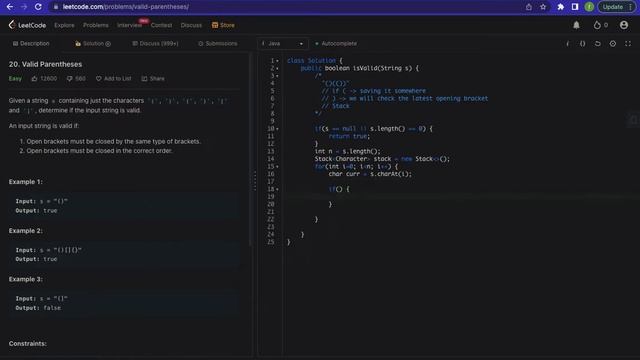
Task: Open the Contest menu item
Action: [161, 25]
